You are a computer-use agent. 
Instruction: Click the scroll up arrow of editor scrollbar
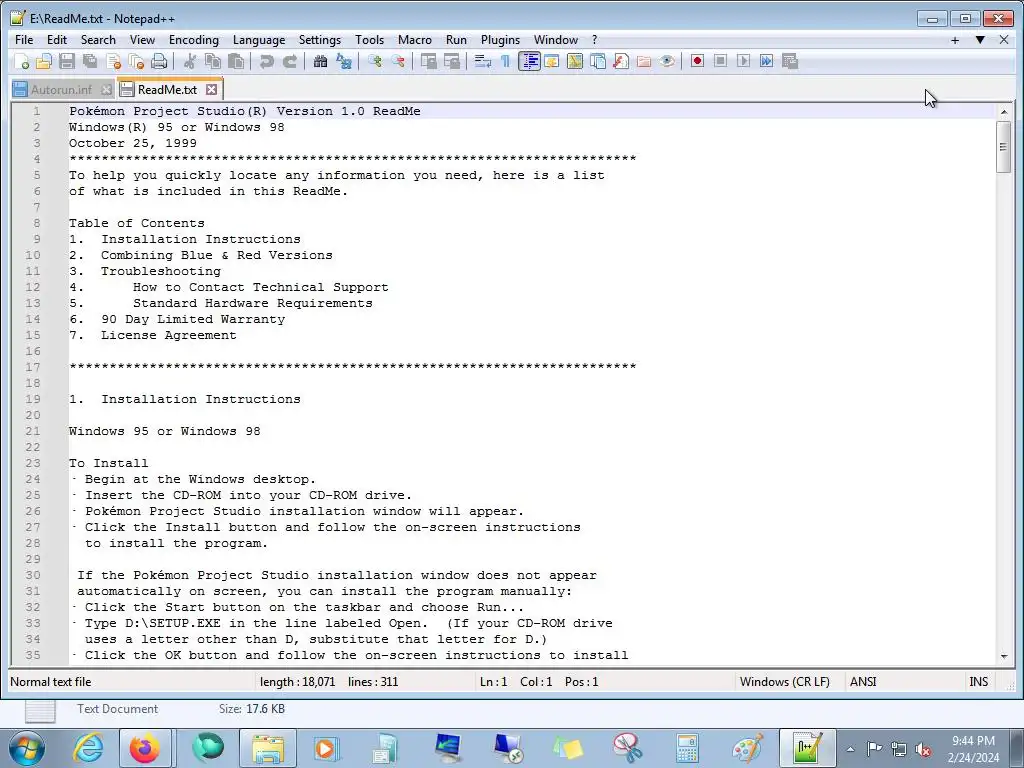click(x=1004, y=112)
